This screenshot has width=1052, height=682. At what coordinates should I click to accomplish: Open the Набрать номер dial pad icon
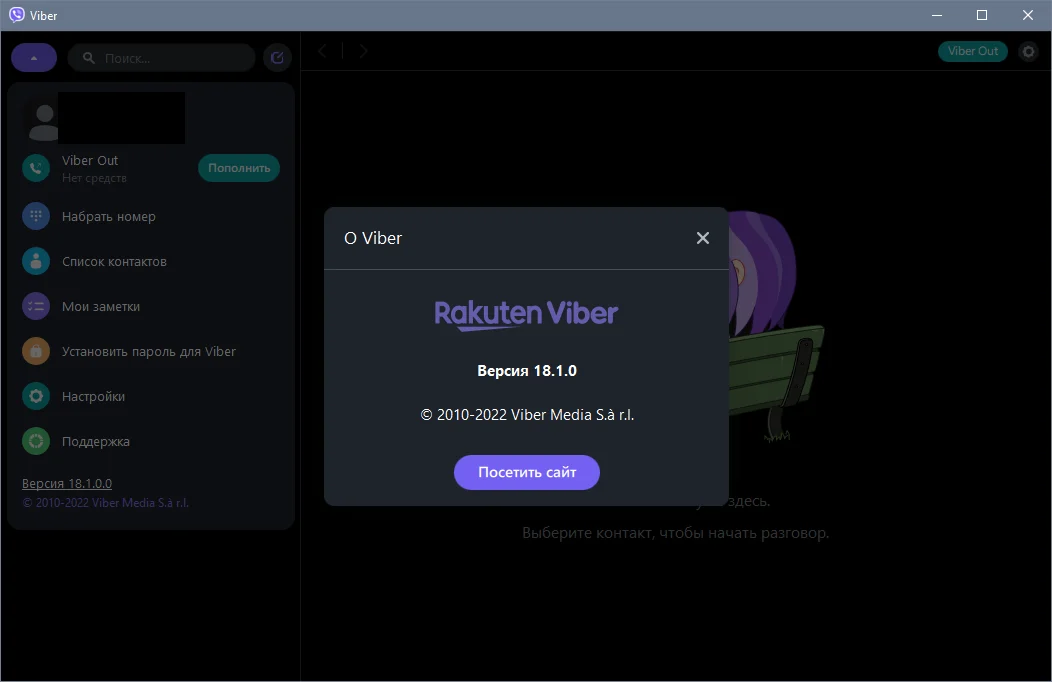tap(36, 216)
